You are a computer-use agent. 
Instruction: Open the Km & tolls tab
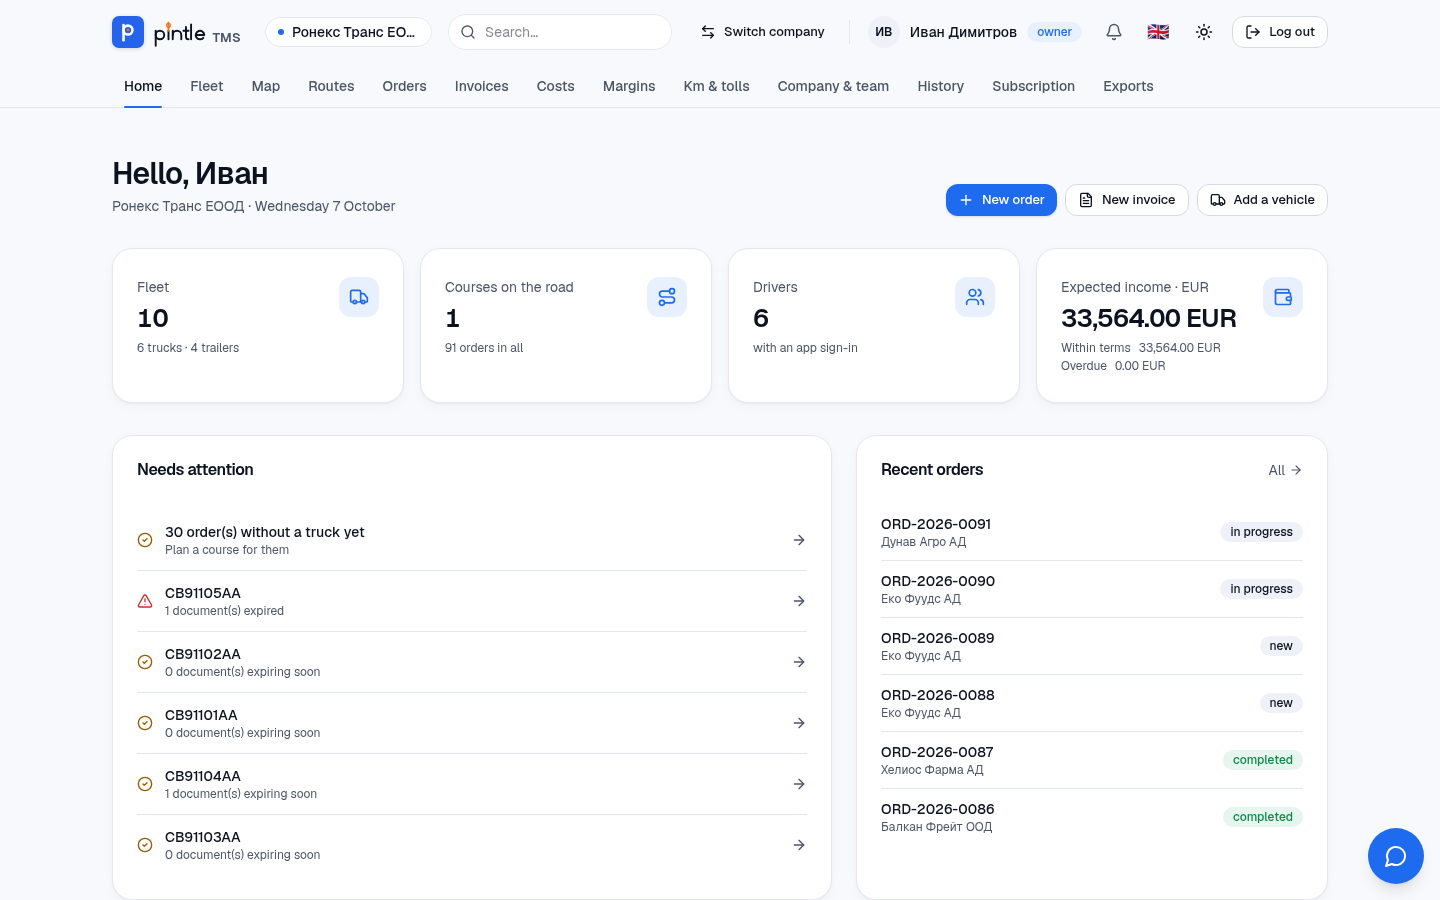(716, 86)
